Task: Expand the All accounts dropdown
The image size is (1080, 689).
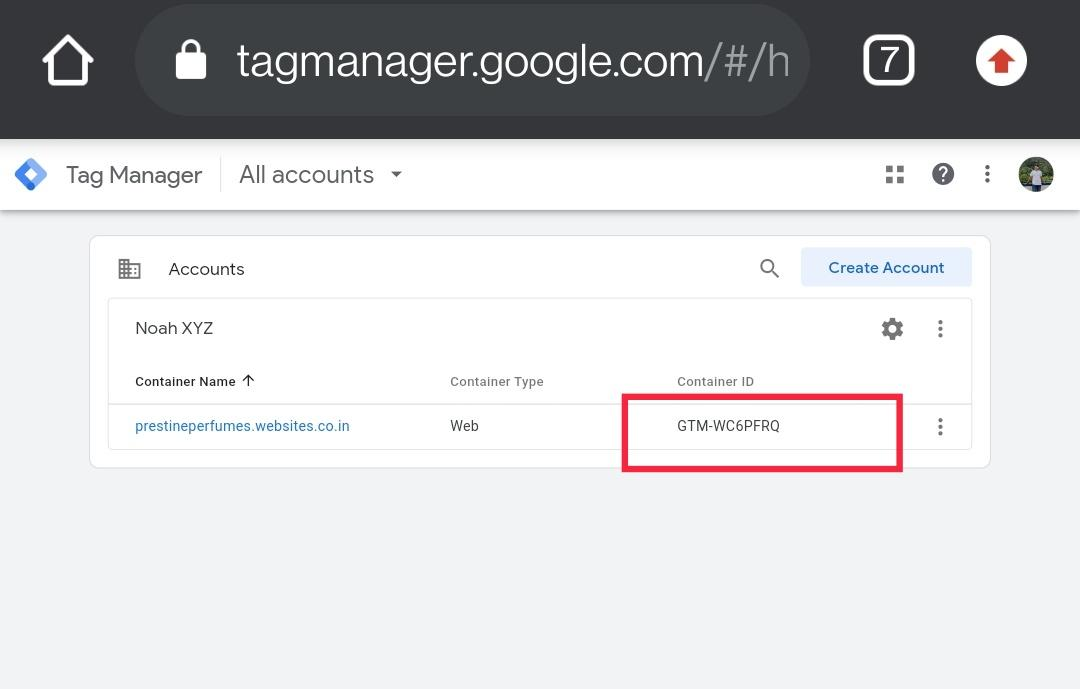Action: tap(320, 174)
